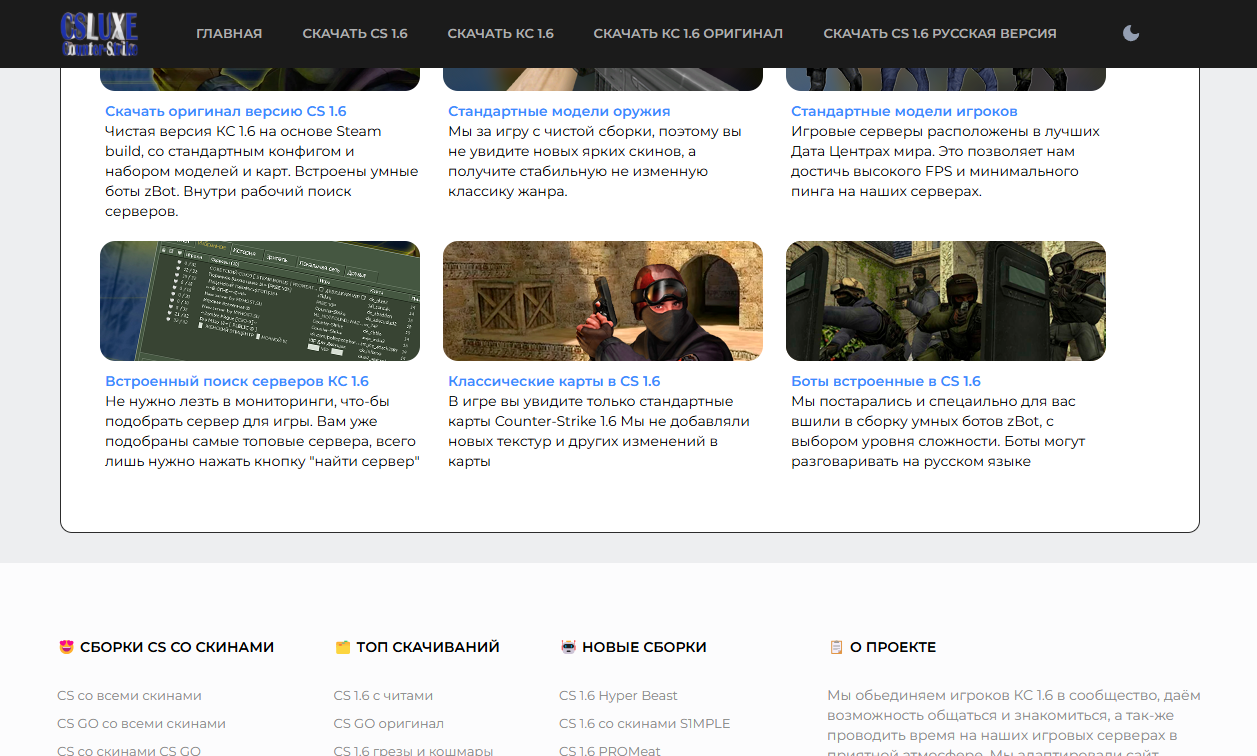Screen dimensions: 1257x756
Task: Open footer link CS 1.6 с читами
Action: (383, 695)
